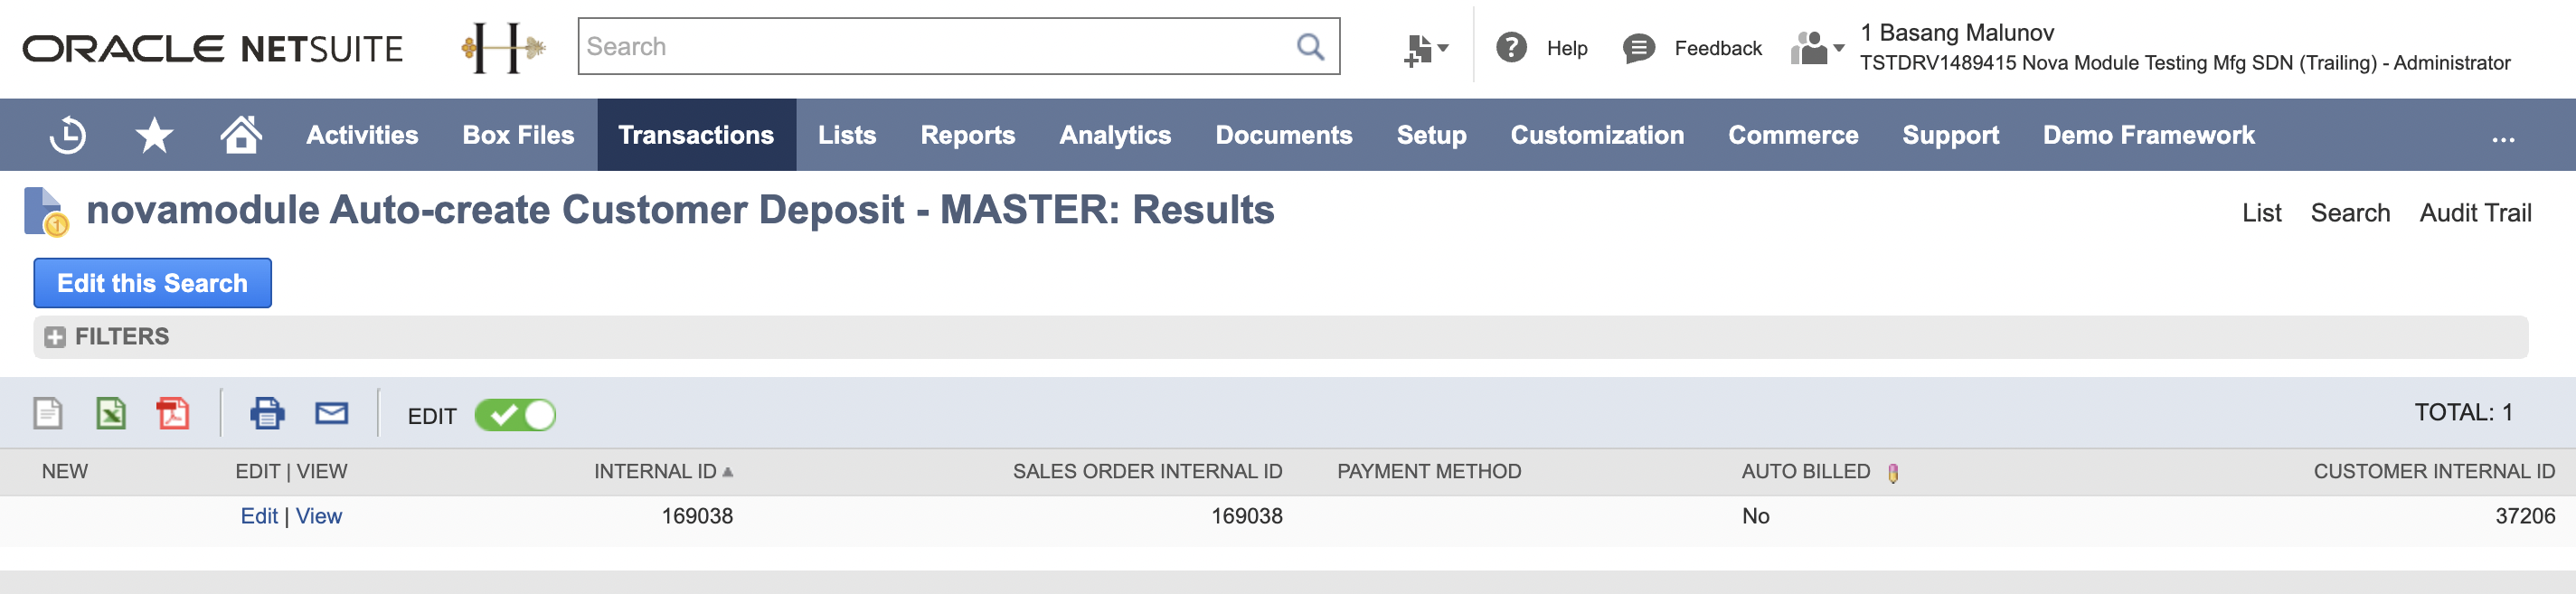Open the Documents menu
The width and height of the screenshot is (2576, 594).
(1283, 135)
